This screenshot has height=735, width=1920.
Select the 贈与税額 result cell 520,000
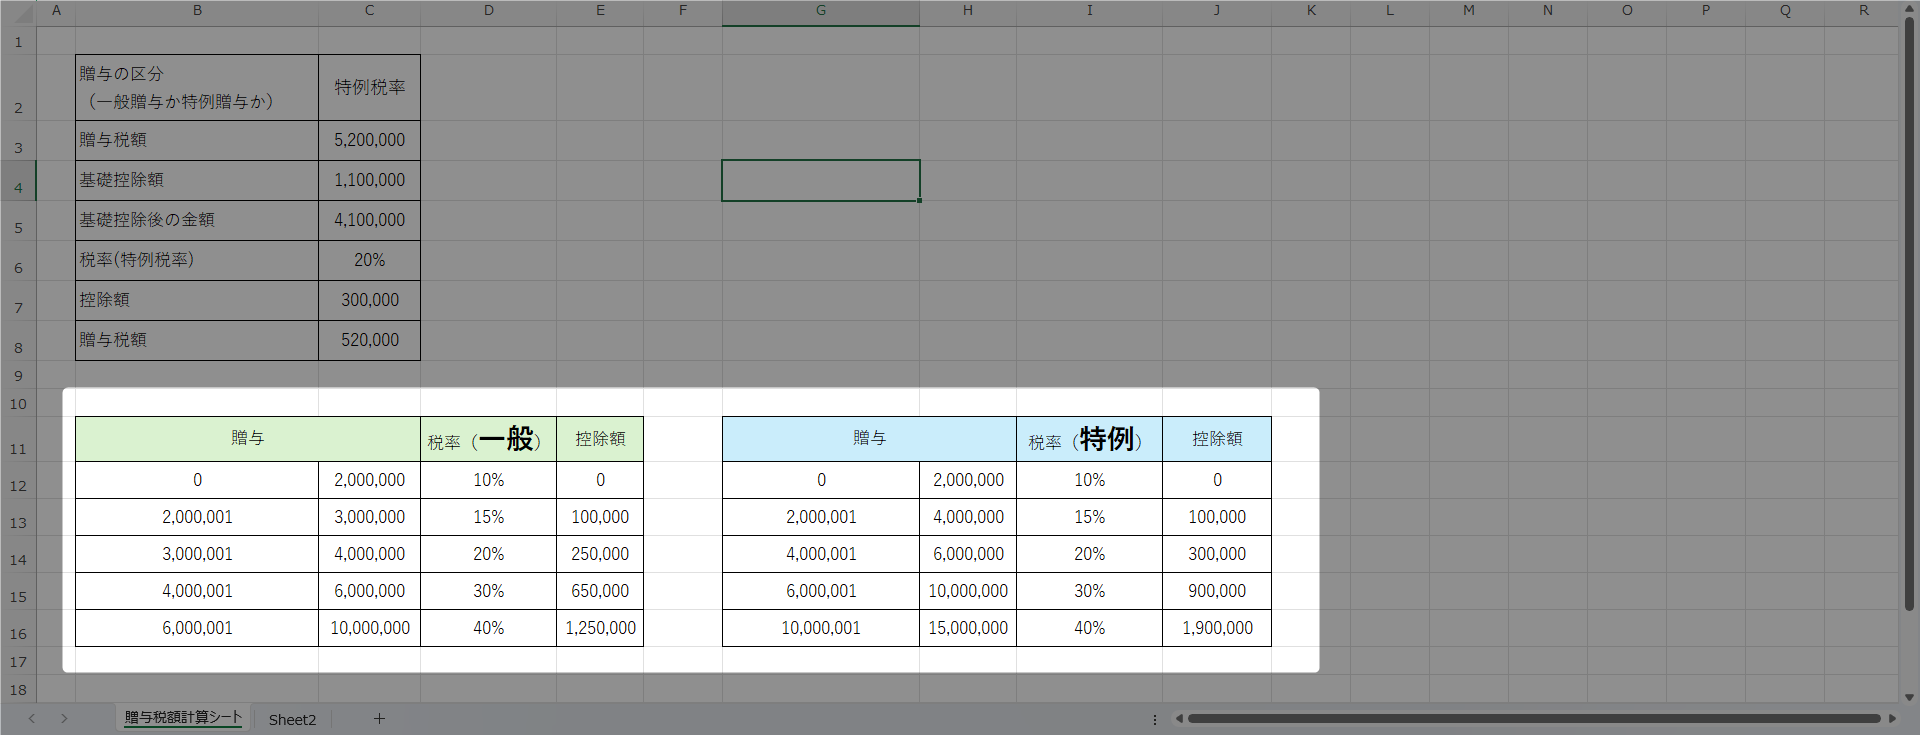(x=369, y=340)
